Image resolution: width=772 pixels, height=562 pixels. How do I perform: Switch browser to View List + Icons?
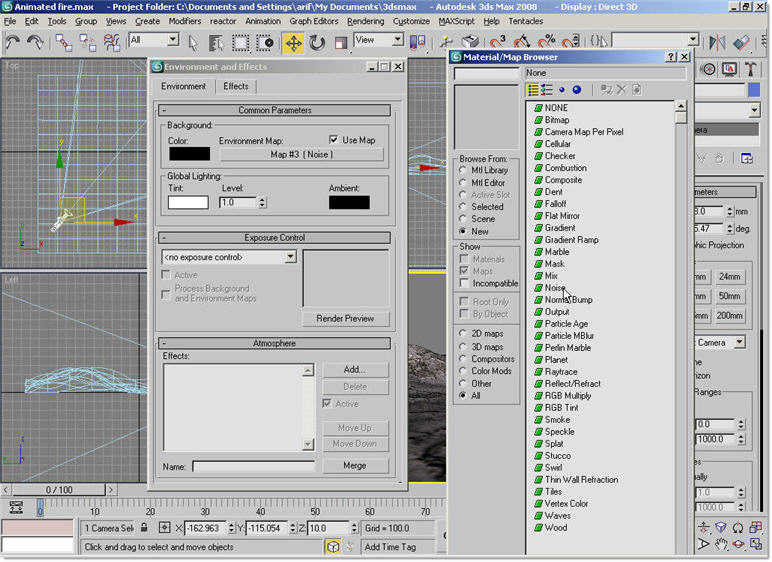(547, 90)
